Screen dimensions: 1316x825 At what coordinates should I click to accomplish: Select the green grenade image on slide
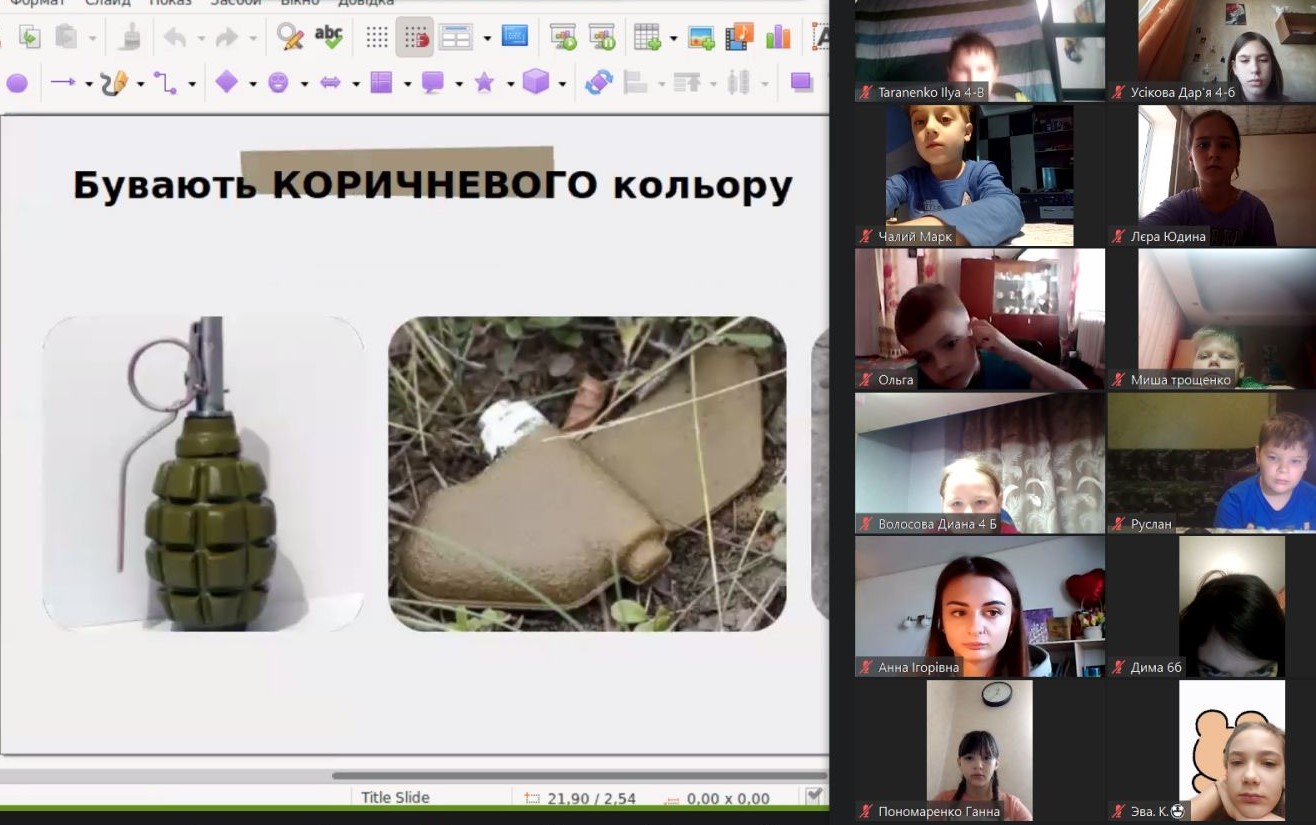203,474
